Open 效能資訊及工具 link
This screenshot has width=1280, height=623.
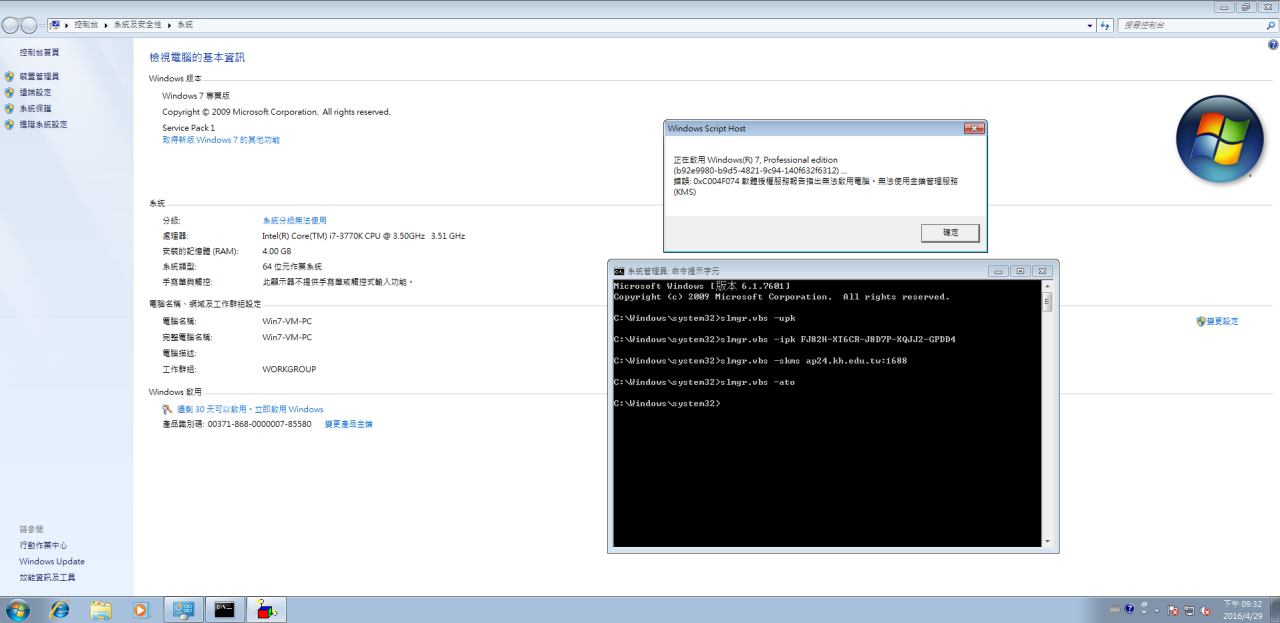click(x=47, y=577)
